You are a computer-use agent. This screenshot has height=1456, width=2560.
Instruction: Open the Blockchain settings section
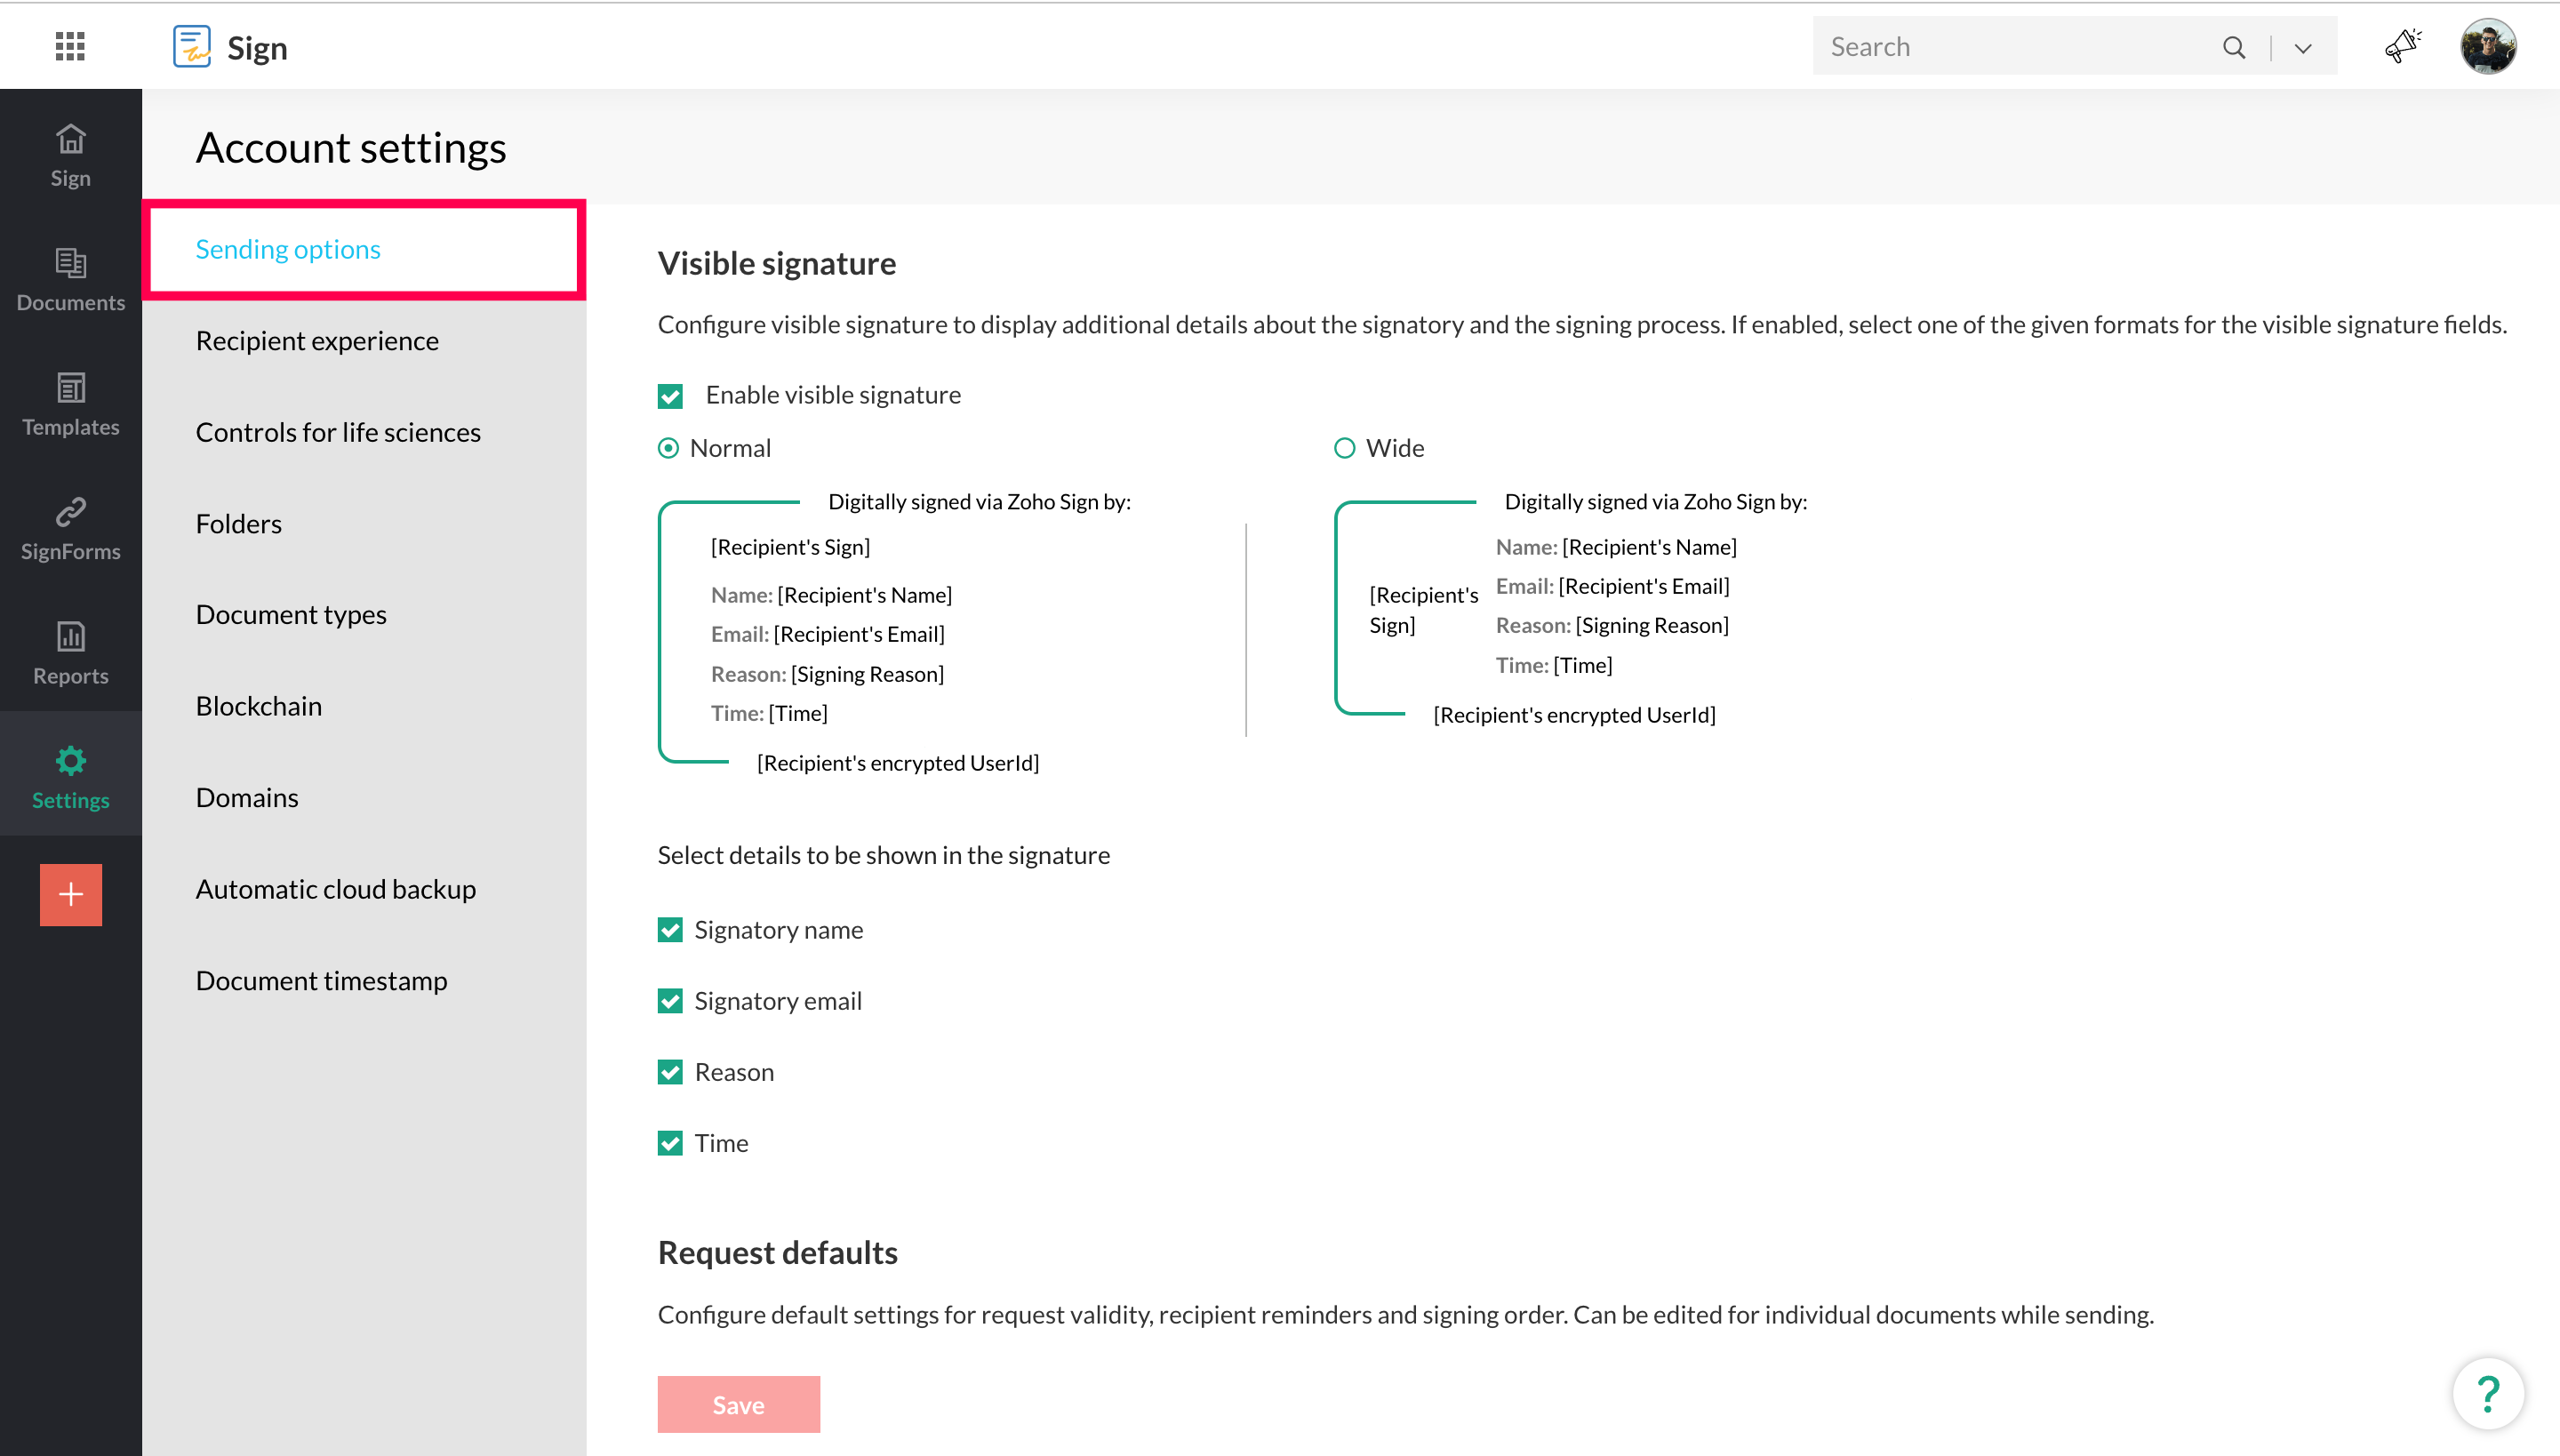tap(258, 706)
